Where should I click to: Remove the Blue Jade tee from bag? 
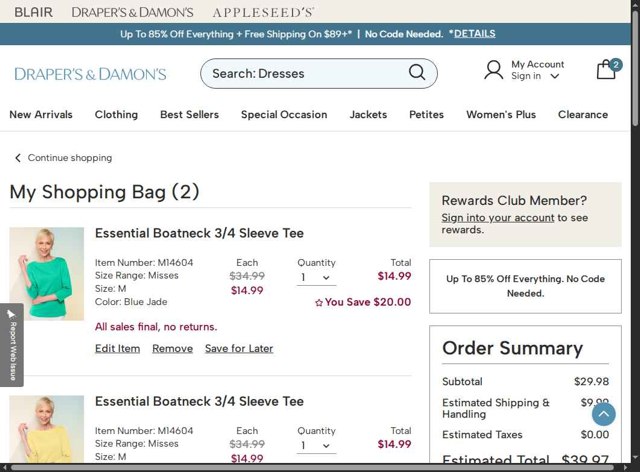pyautogui.click(x=172, y=348)
